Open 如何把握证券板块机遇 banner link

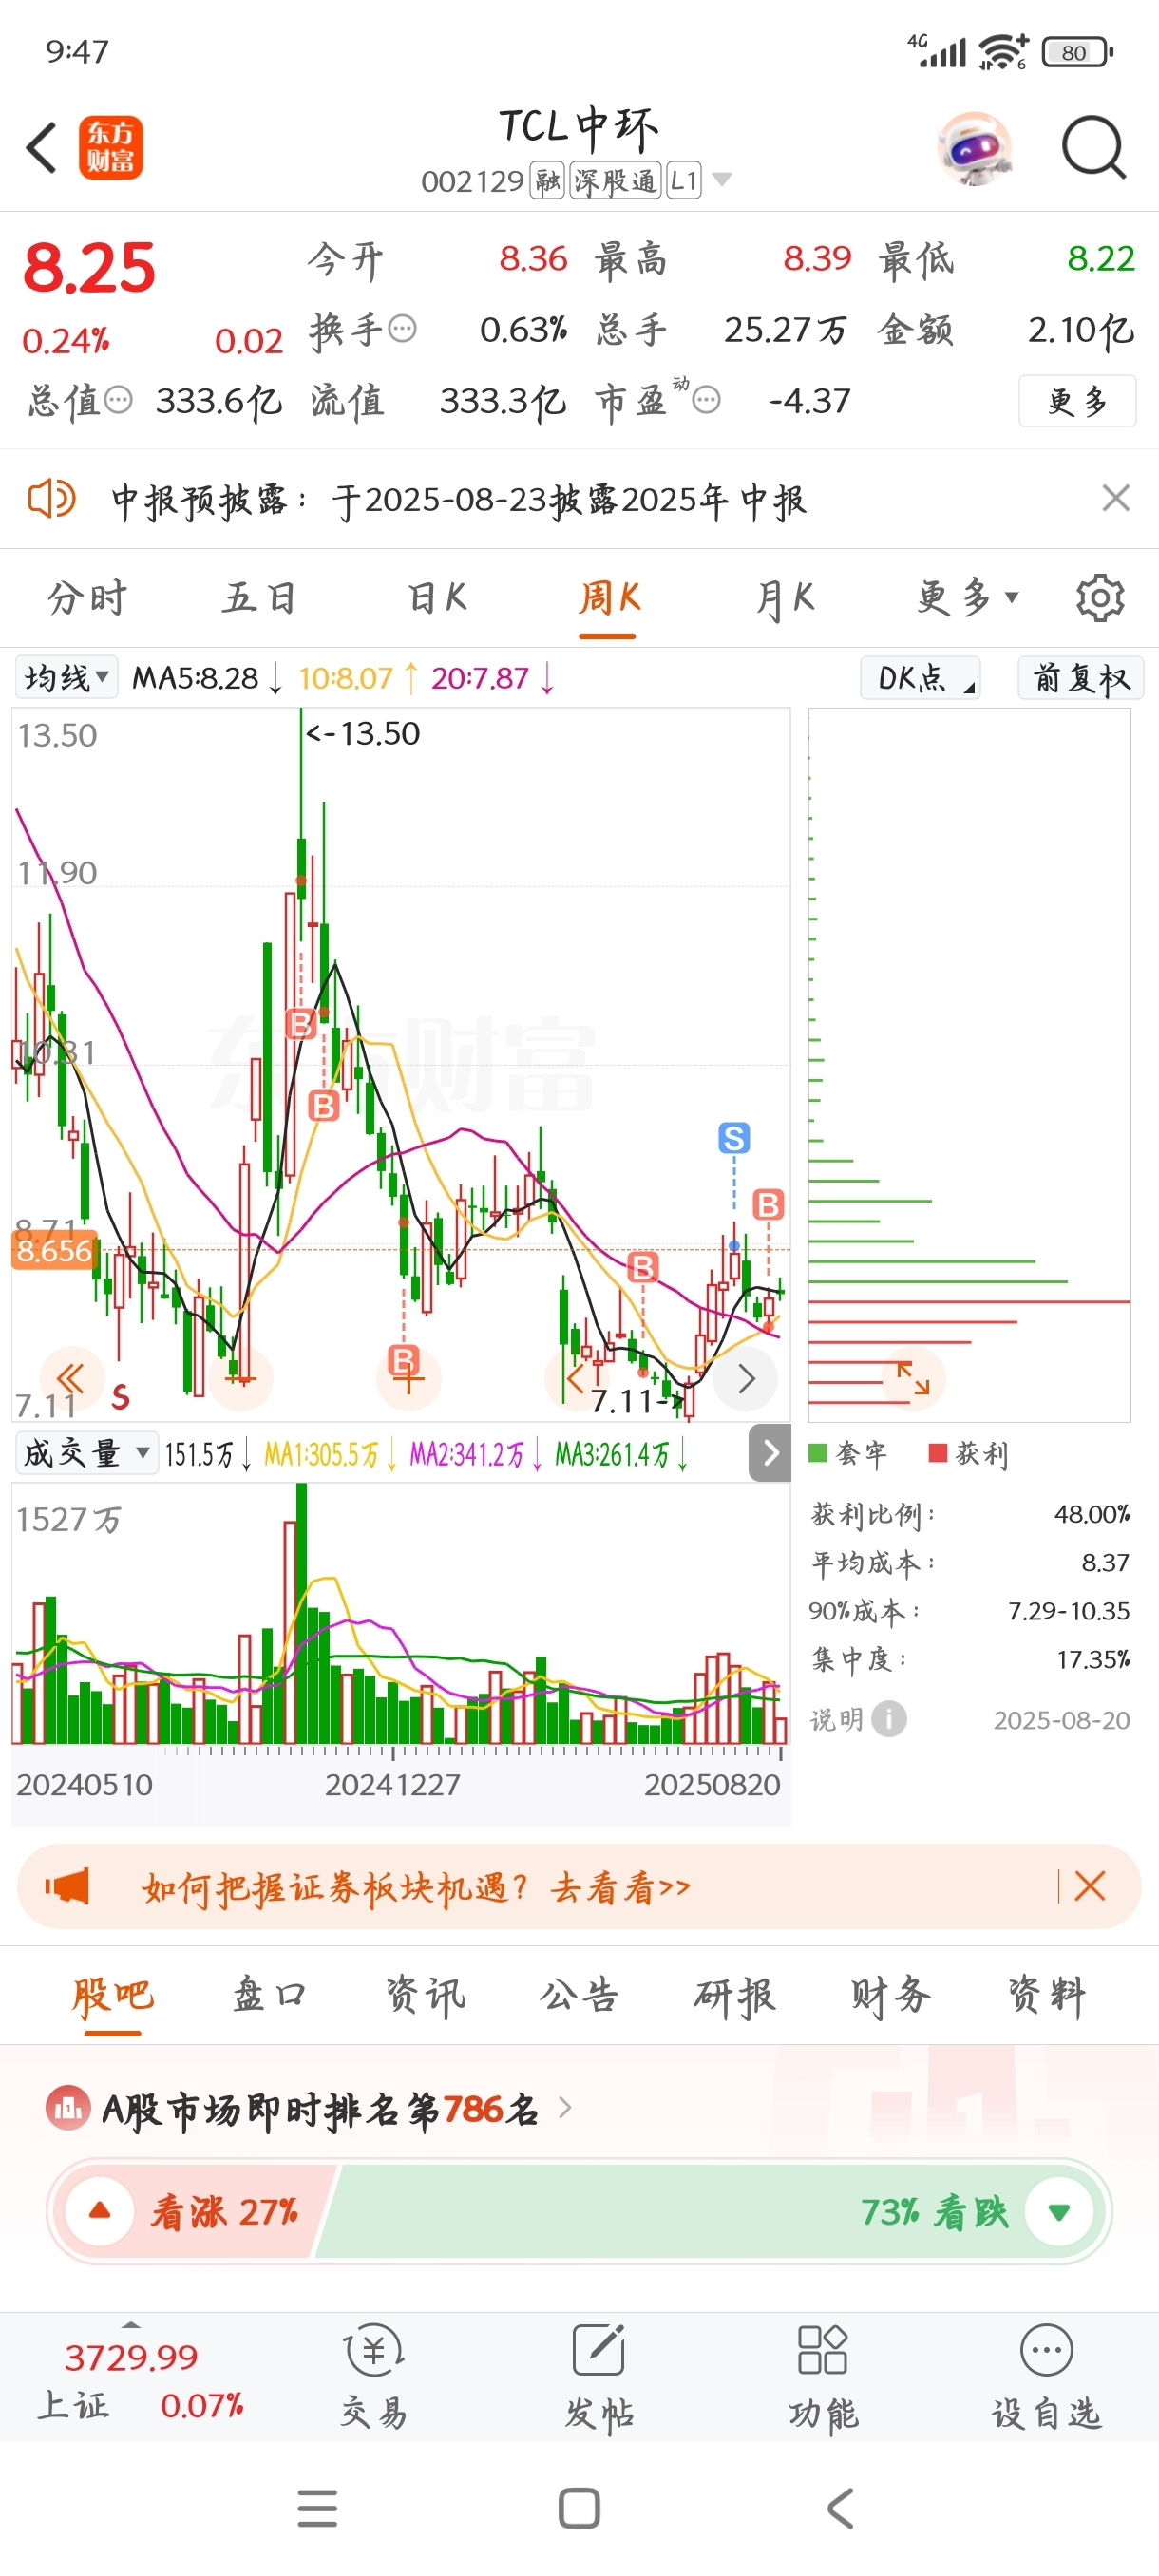pyautogui.click(x=416, y=1888)
